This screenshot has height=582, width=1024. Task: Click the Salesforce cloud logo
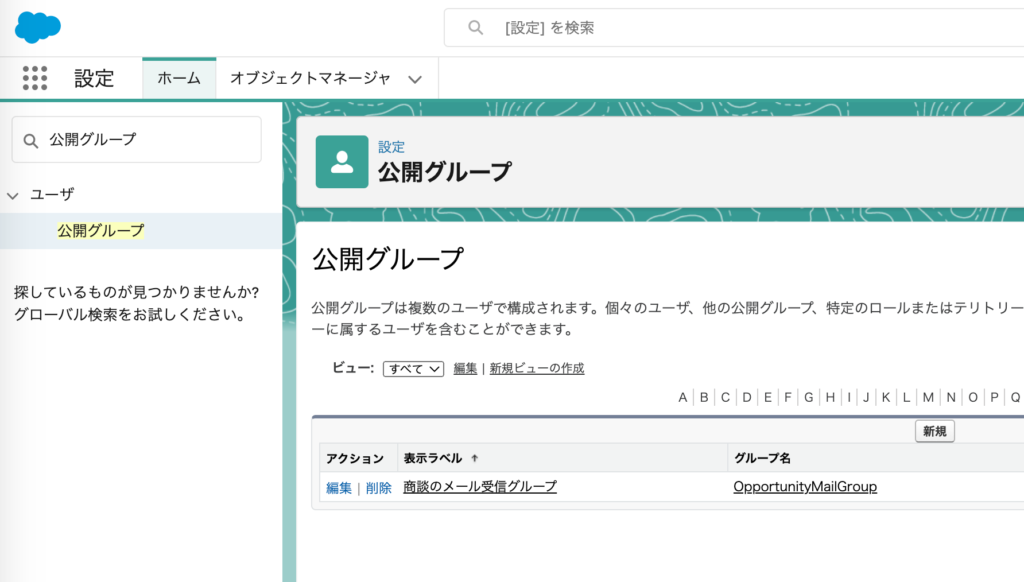point(38,27)
